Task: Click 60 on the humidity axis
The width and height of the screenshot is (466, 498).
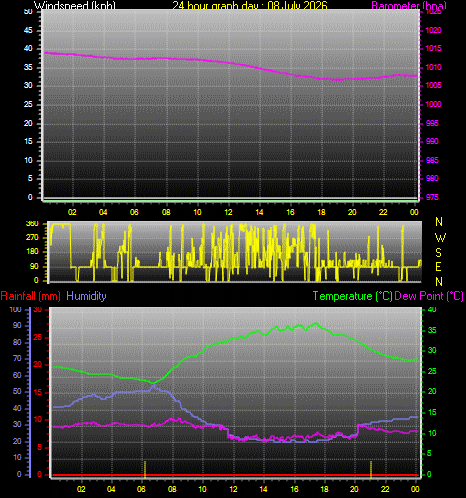Action: click(x=17, y=375)
